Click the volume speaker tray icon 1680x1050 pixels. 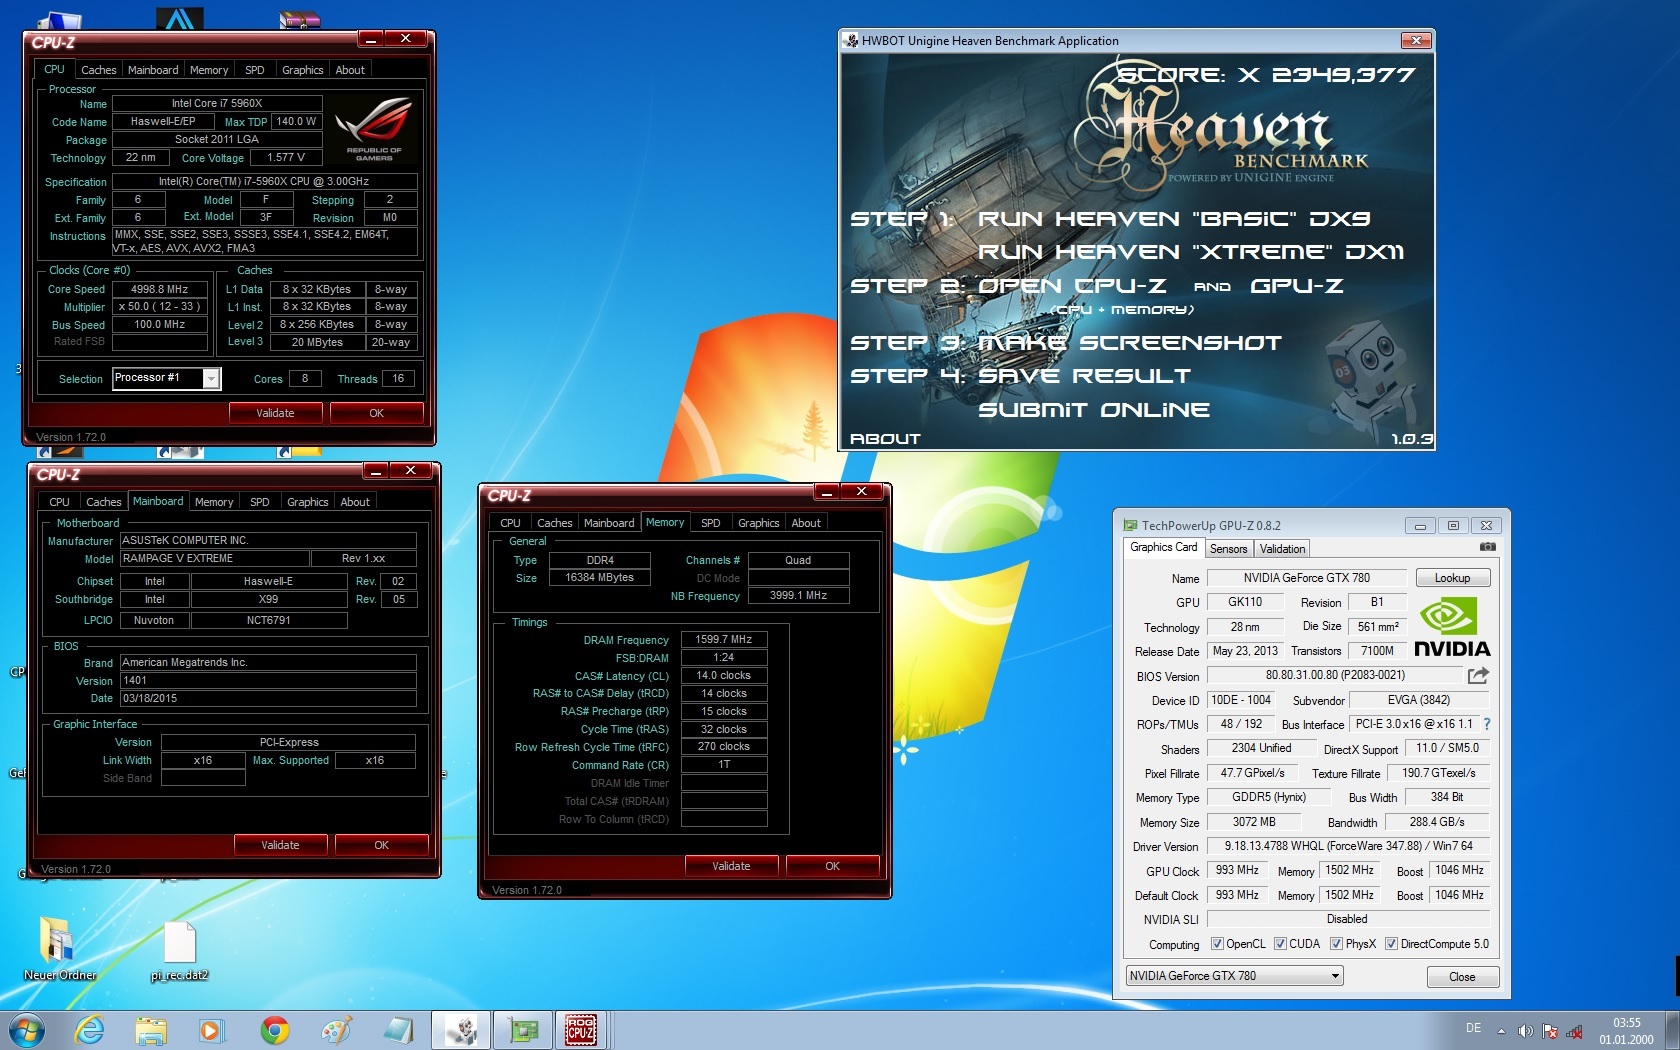coord(1525,1031)
